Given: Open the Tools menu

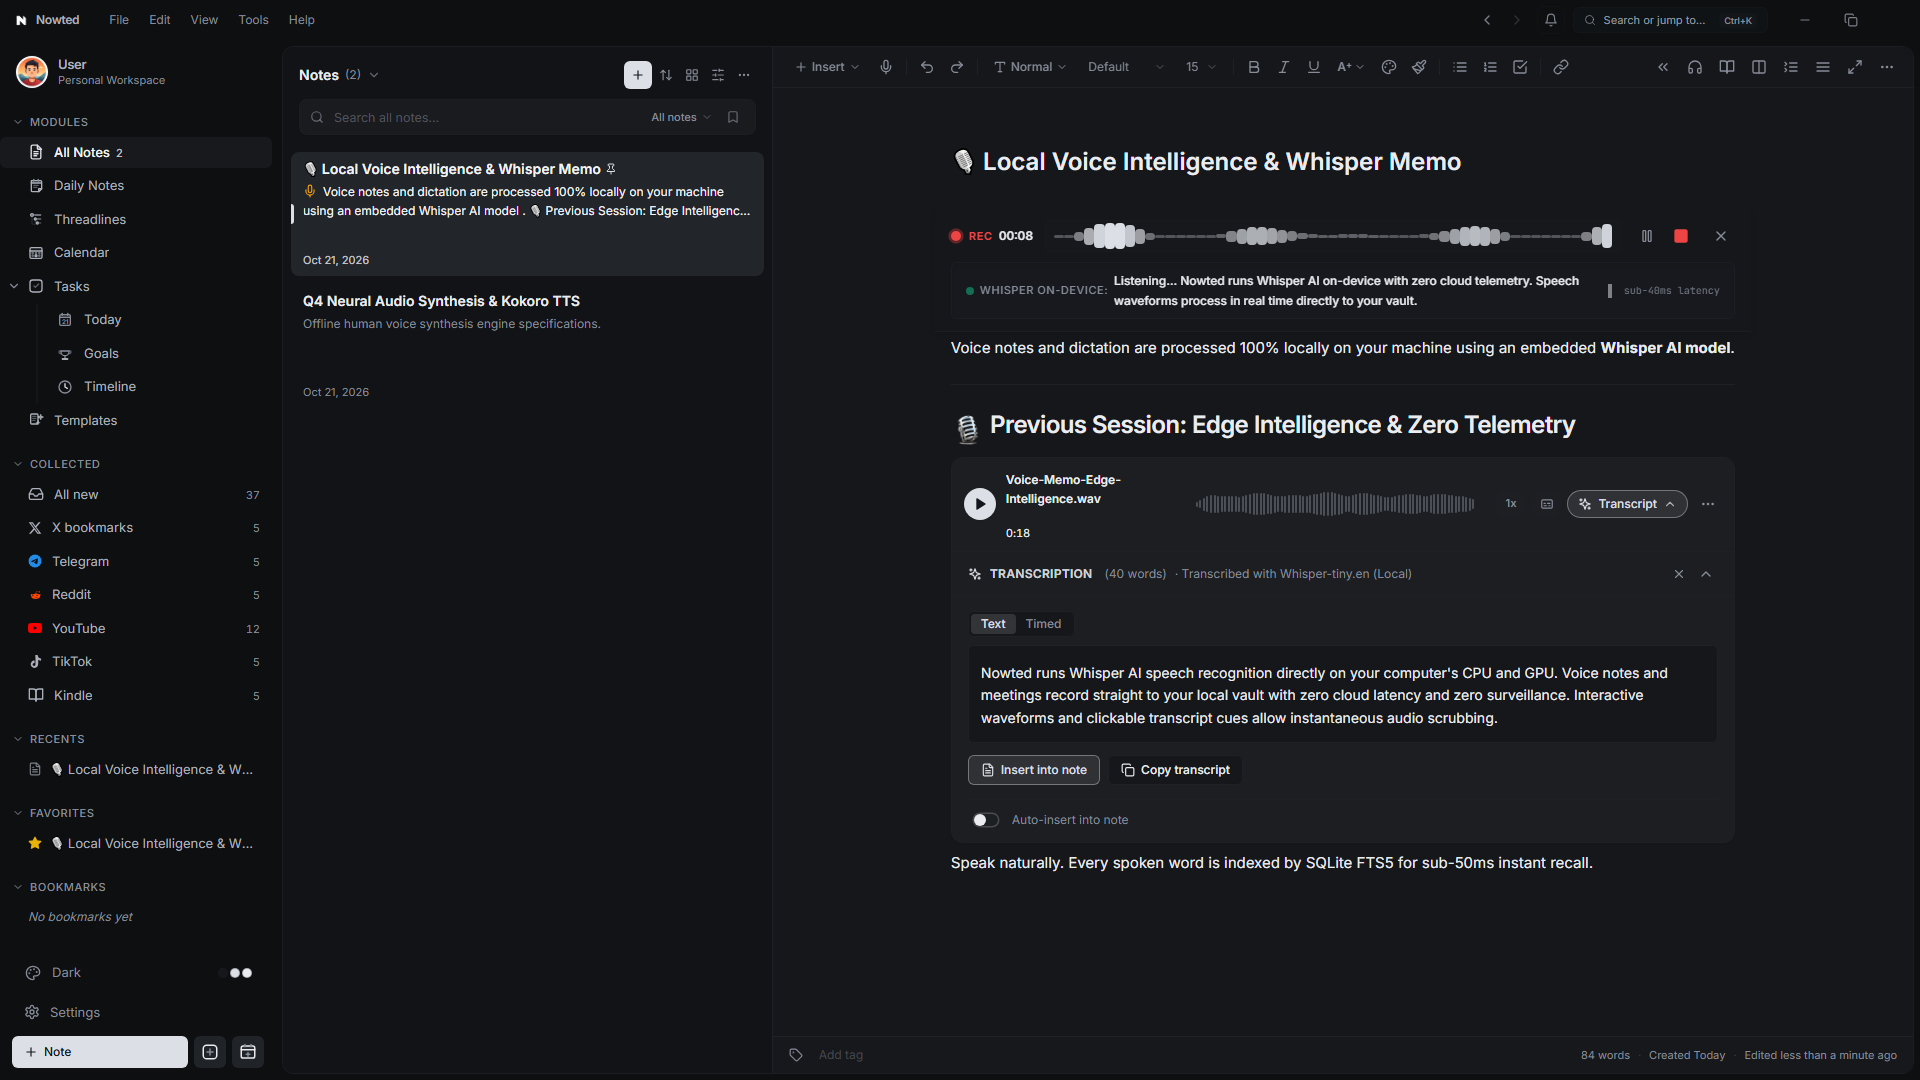Looking at the screenshot, I should point(253,20).
